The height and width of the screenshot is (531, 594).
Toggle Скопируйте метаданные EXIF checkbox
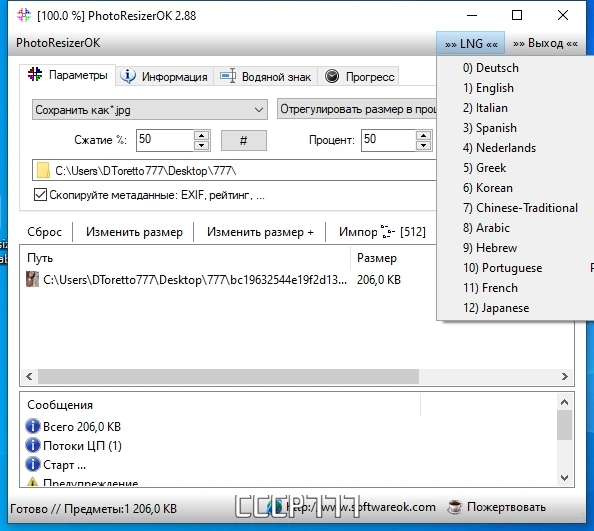coord(40,194)
